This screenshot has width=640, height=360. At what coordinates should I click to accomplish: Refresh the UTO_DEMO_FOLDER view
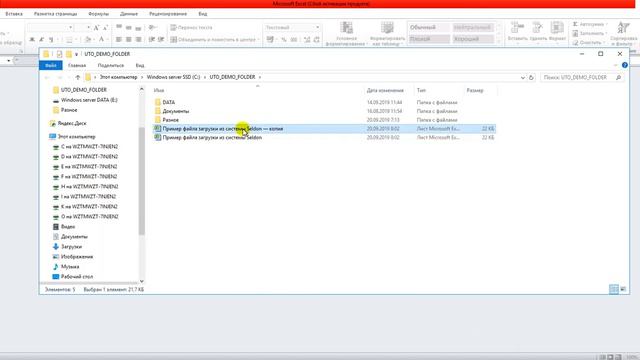pyautogui.click(x=531, y=77)
